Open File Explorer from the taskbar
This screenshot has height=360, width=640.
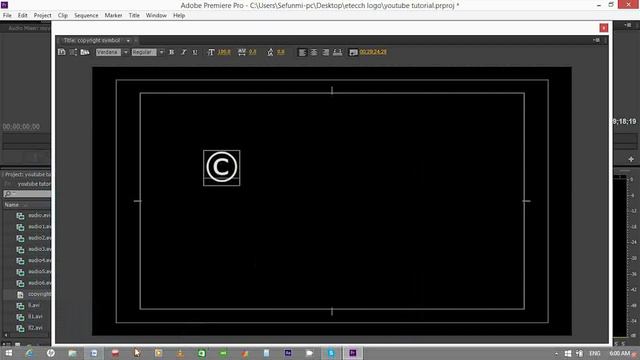pyautogui.click(x=73, y=353)
